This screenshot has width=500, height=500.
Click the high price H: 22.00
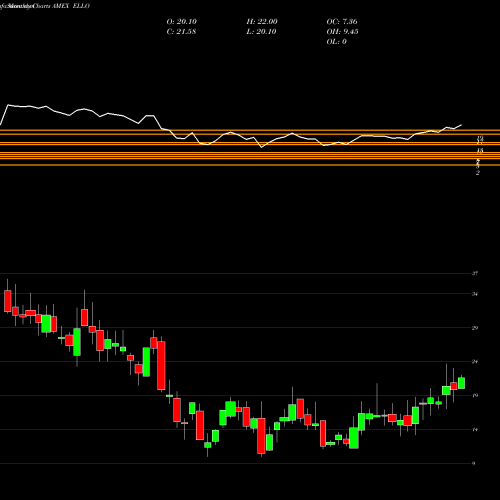coord(262,22)
